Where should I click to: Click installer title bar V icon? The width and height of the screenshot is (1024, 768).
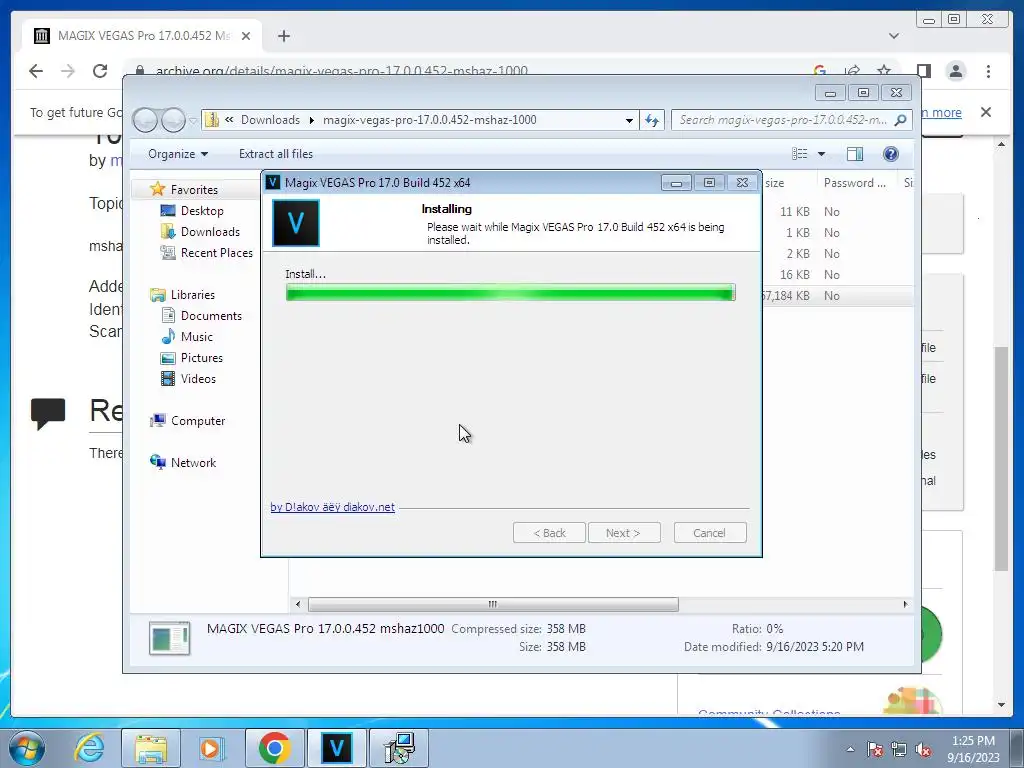pos(273,182)
